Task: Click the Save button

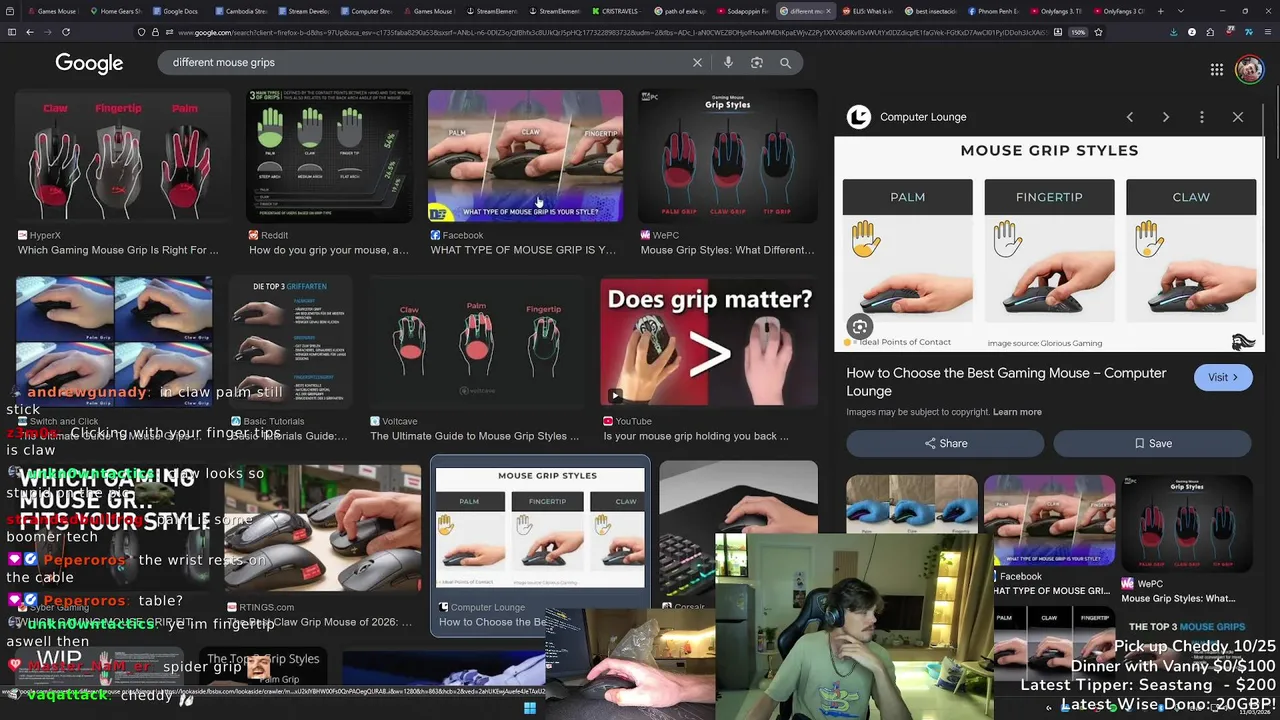Action: 1153,443
